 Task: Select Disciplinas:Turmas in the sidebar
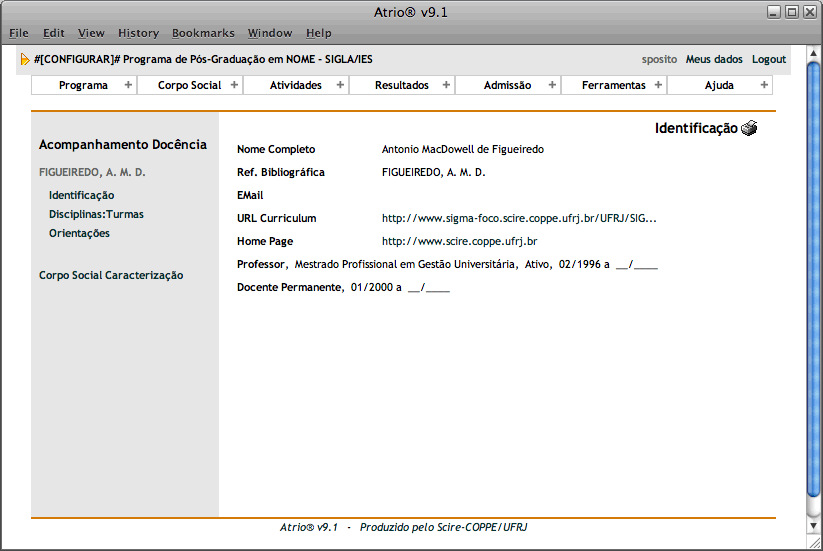coord(96,215)
